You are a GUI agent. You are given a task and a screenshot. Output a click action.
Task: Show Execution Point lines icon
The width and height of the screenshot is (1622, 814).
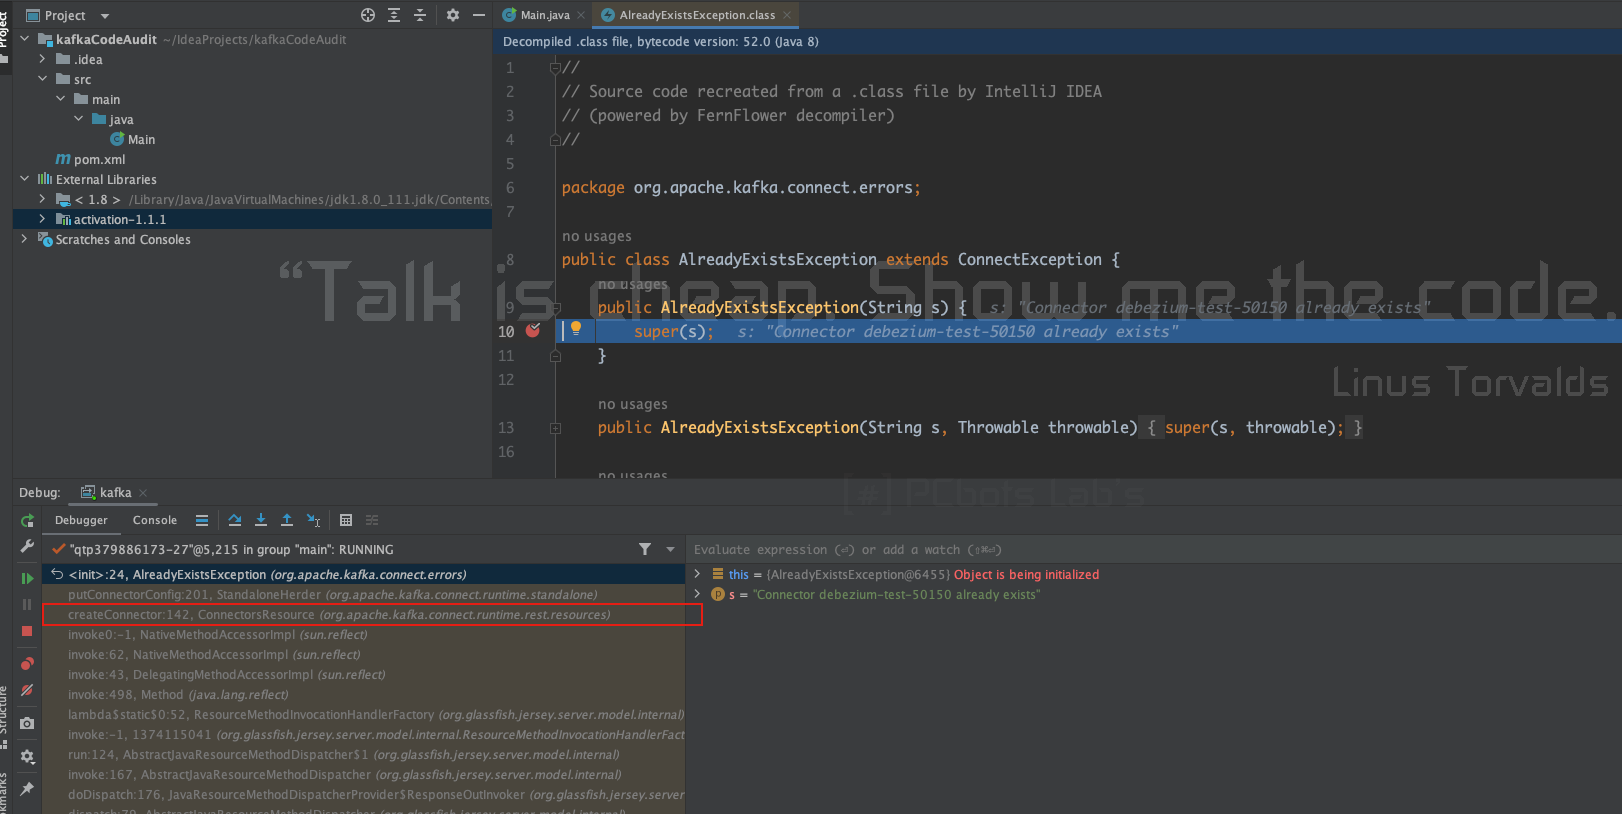[x=202, y=520]
